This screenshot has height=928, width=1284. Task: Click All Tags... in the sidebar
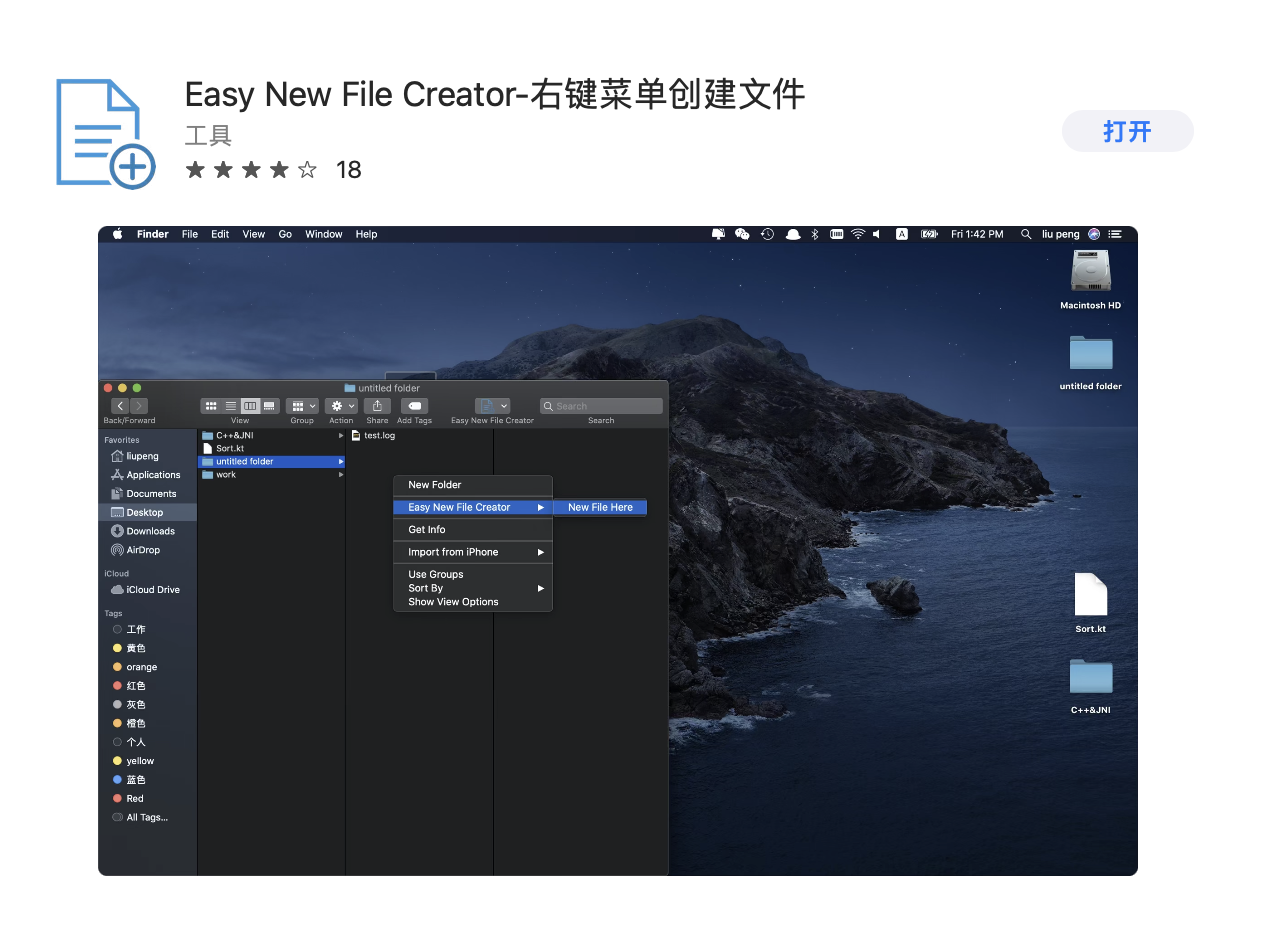point(148,817)
